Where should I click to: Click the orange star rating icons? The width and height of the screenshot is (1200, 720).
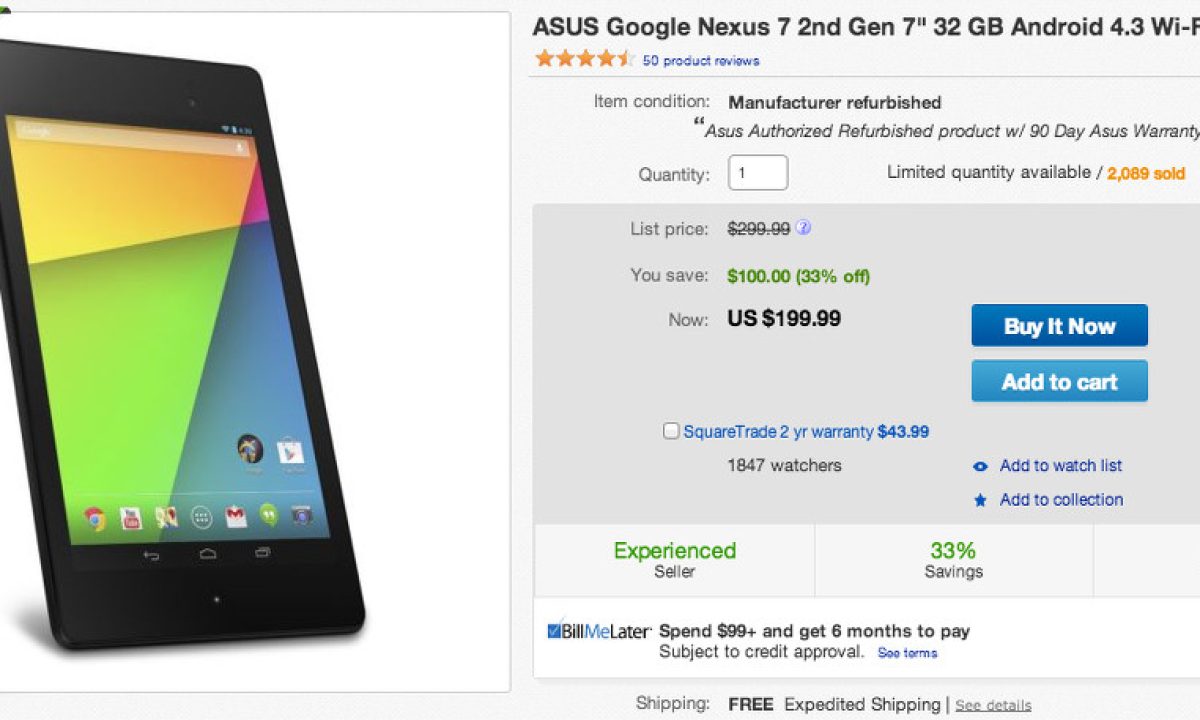pos(584,59)
